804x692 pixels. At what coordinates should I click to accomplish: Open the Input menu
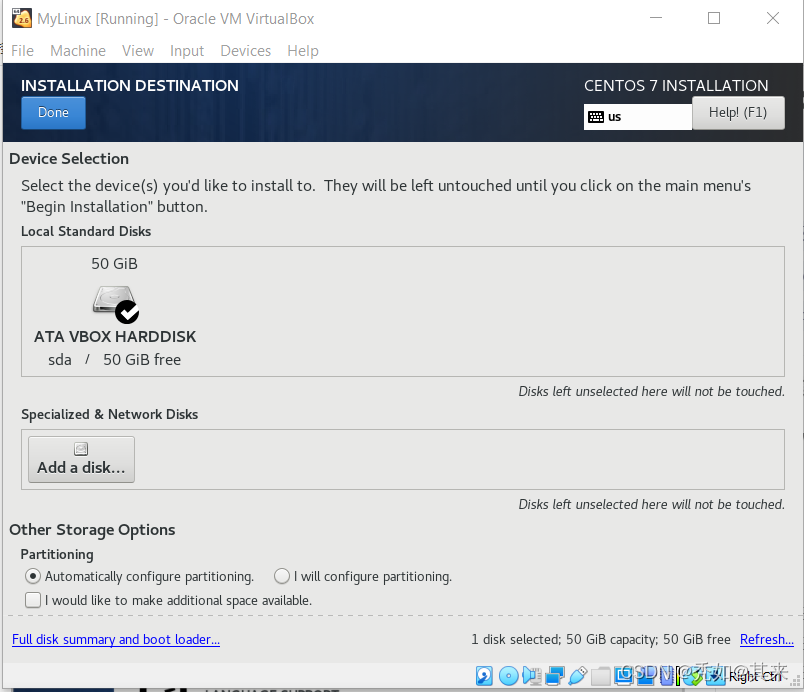click(187, 51)
